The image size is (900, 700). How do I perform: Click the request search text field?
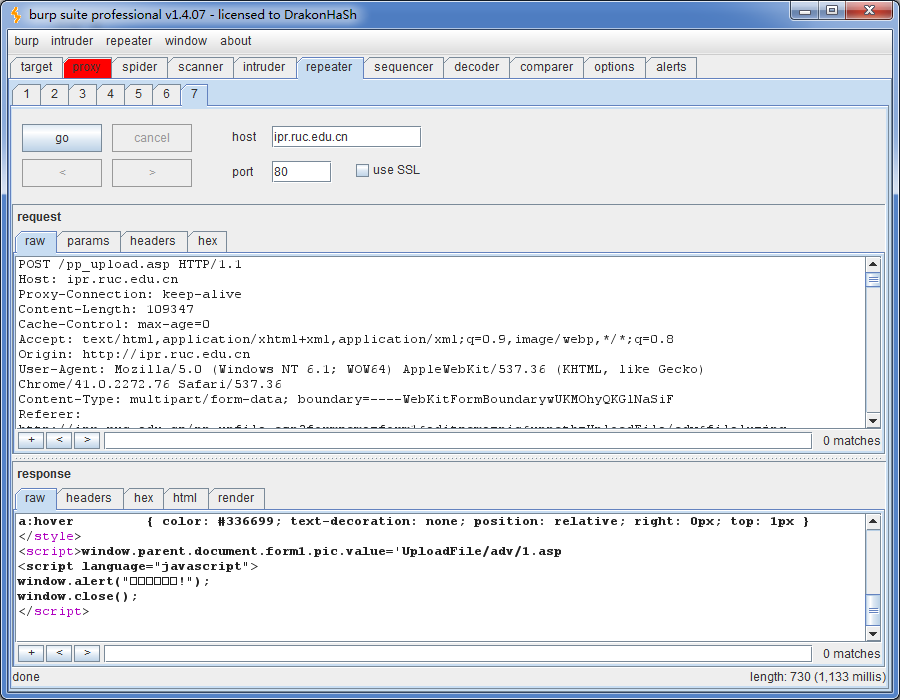(458, 441)
